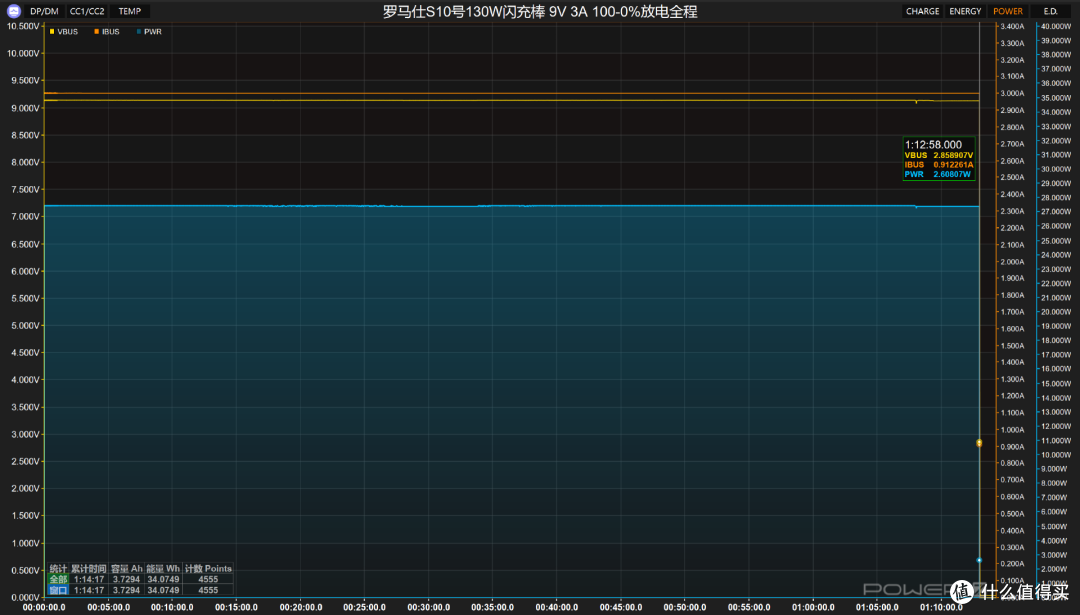Image resolution: width=1080 pixels, height=615 pixels.
Task: Click the PWR blue legend swatch
Action: [139, 32]
